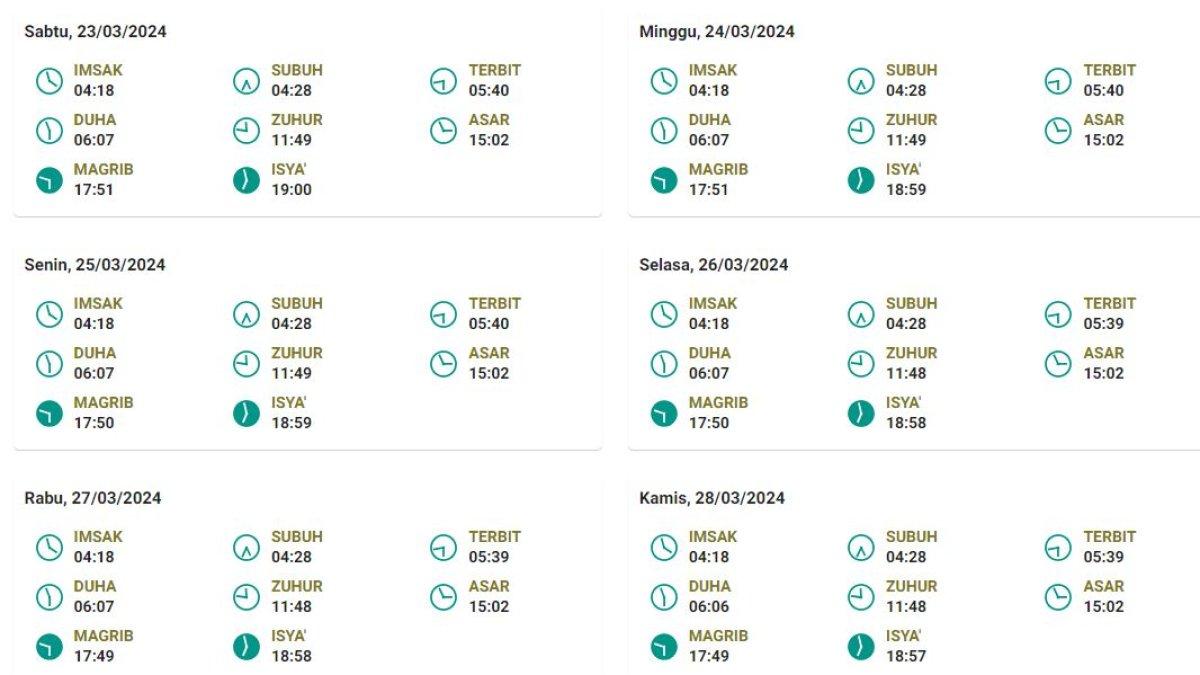The height and width of the screenshot is (675, 1200).
Task: Click the Kamis, 28/03/2024 heading
Action: [x=712, y=498]
